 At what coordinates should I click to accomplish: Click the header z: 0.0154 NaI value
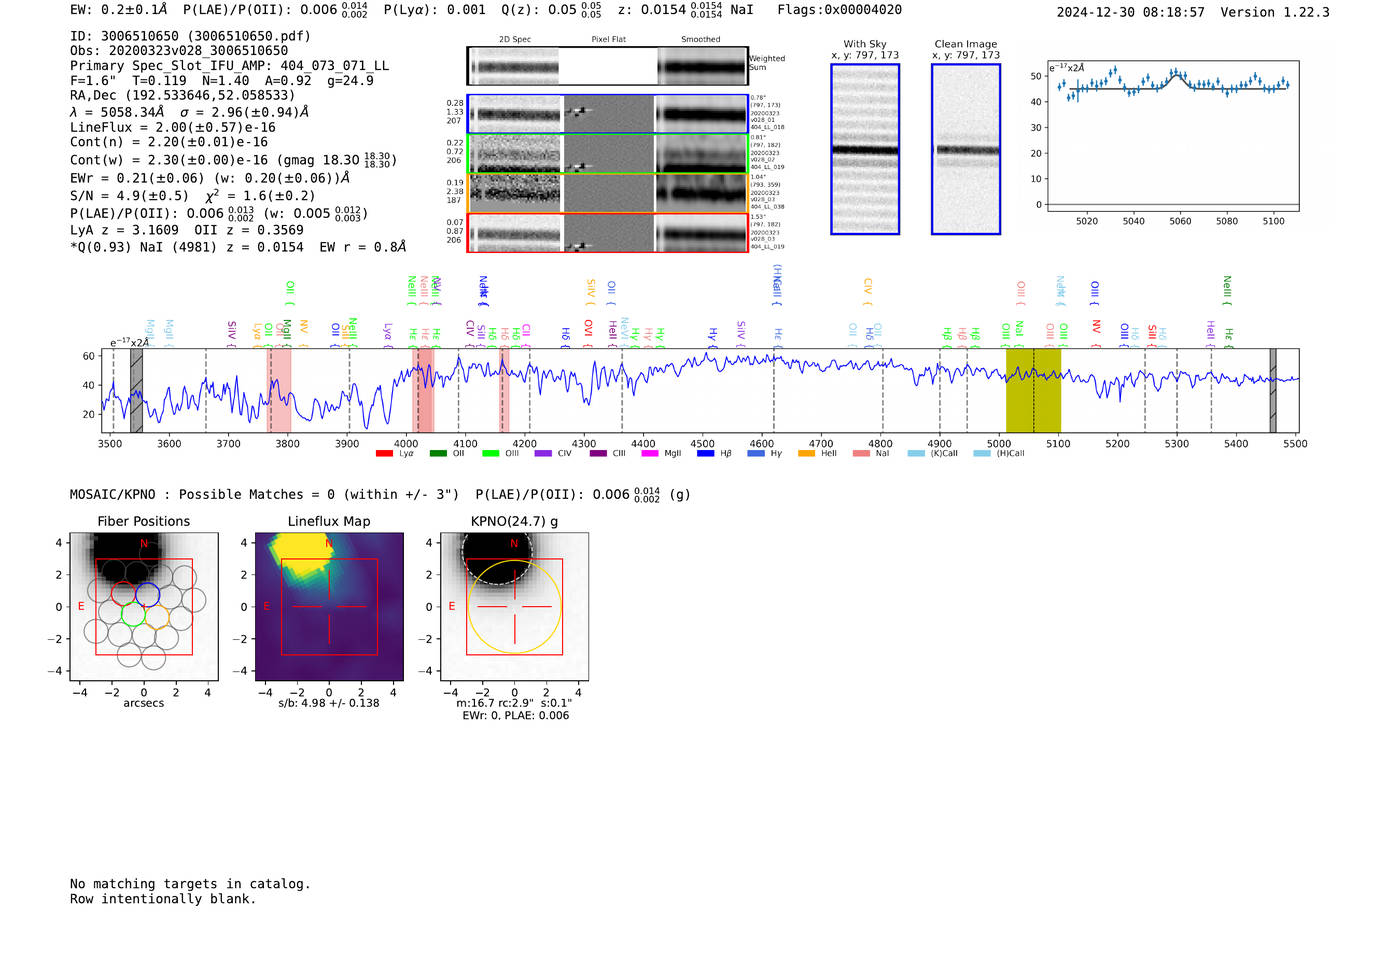685,10
